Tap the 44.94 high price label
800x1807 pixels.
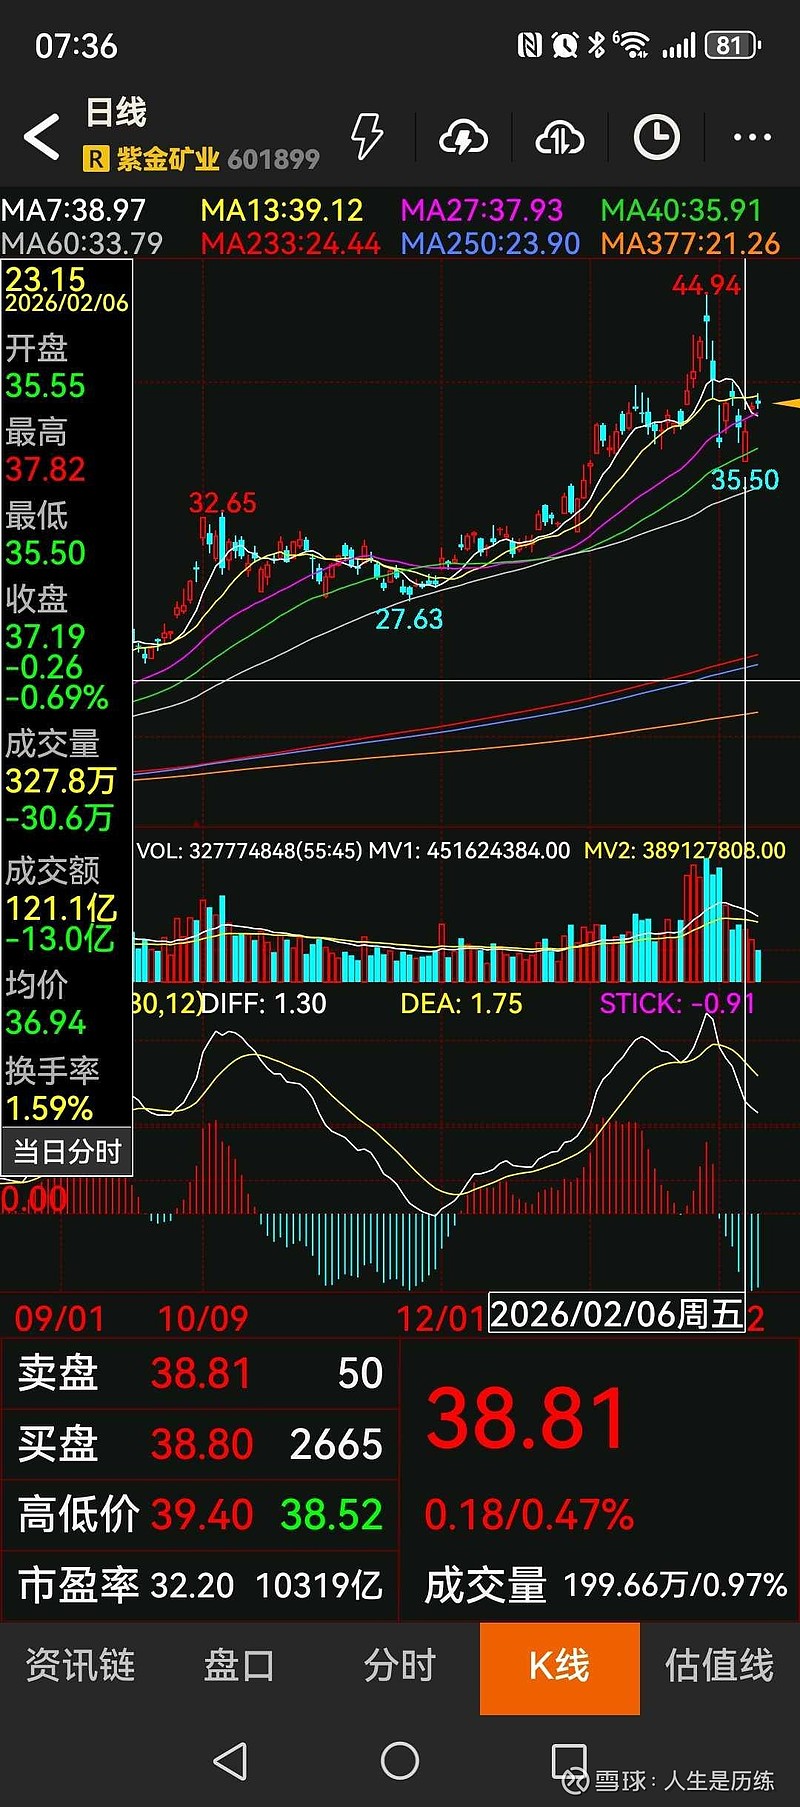tap(706, 286)
